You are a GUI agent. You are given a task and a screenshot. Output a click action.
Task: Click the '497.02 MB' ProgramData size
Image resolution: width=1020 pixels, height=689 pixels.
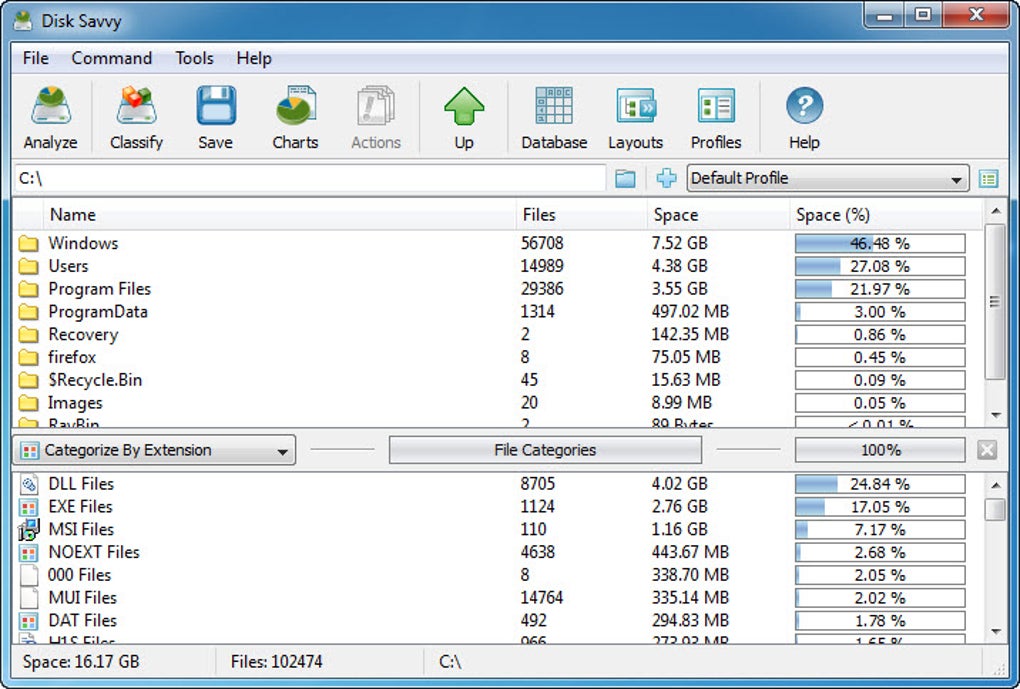click(690, 312)
